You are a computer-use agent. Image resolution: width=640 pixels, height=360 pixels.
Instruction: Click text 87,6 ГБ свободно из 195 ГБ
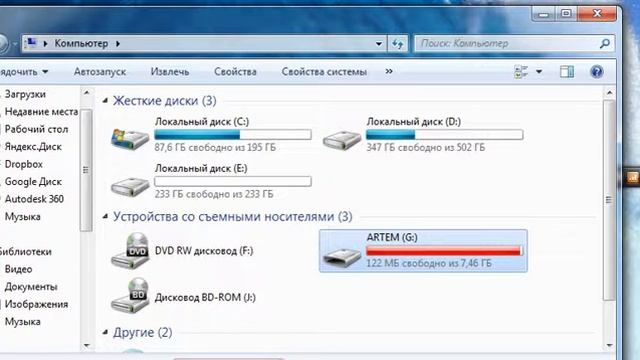coord(215,147)
